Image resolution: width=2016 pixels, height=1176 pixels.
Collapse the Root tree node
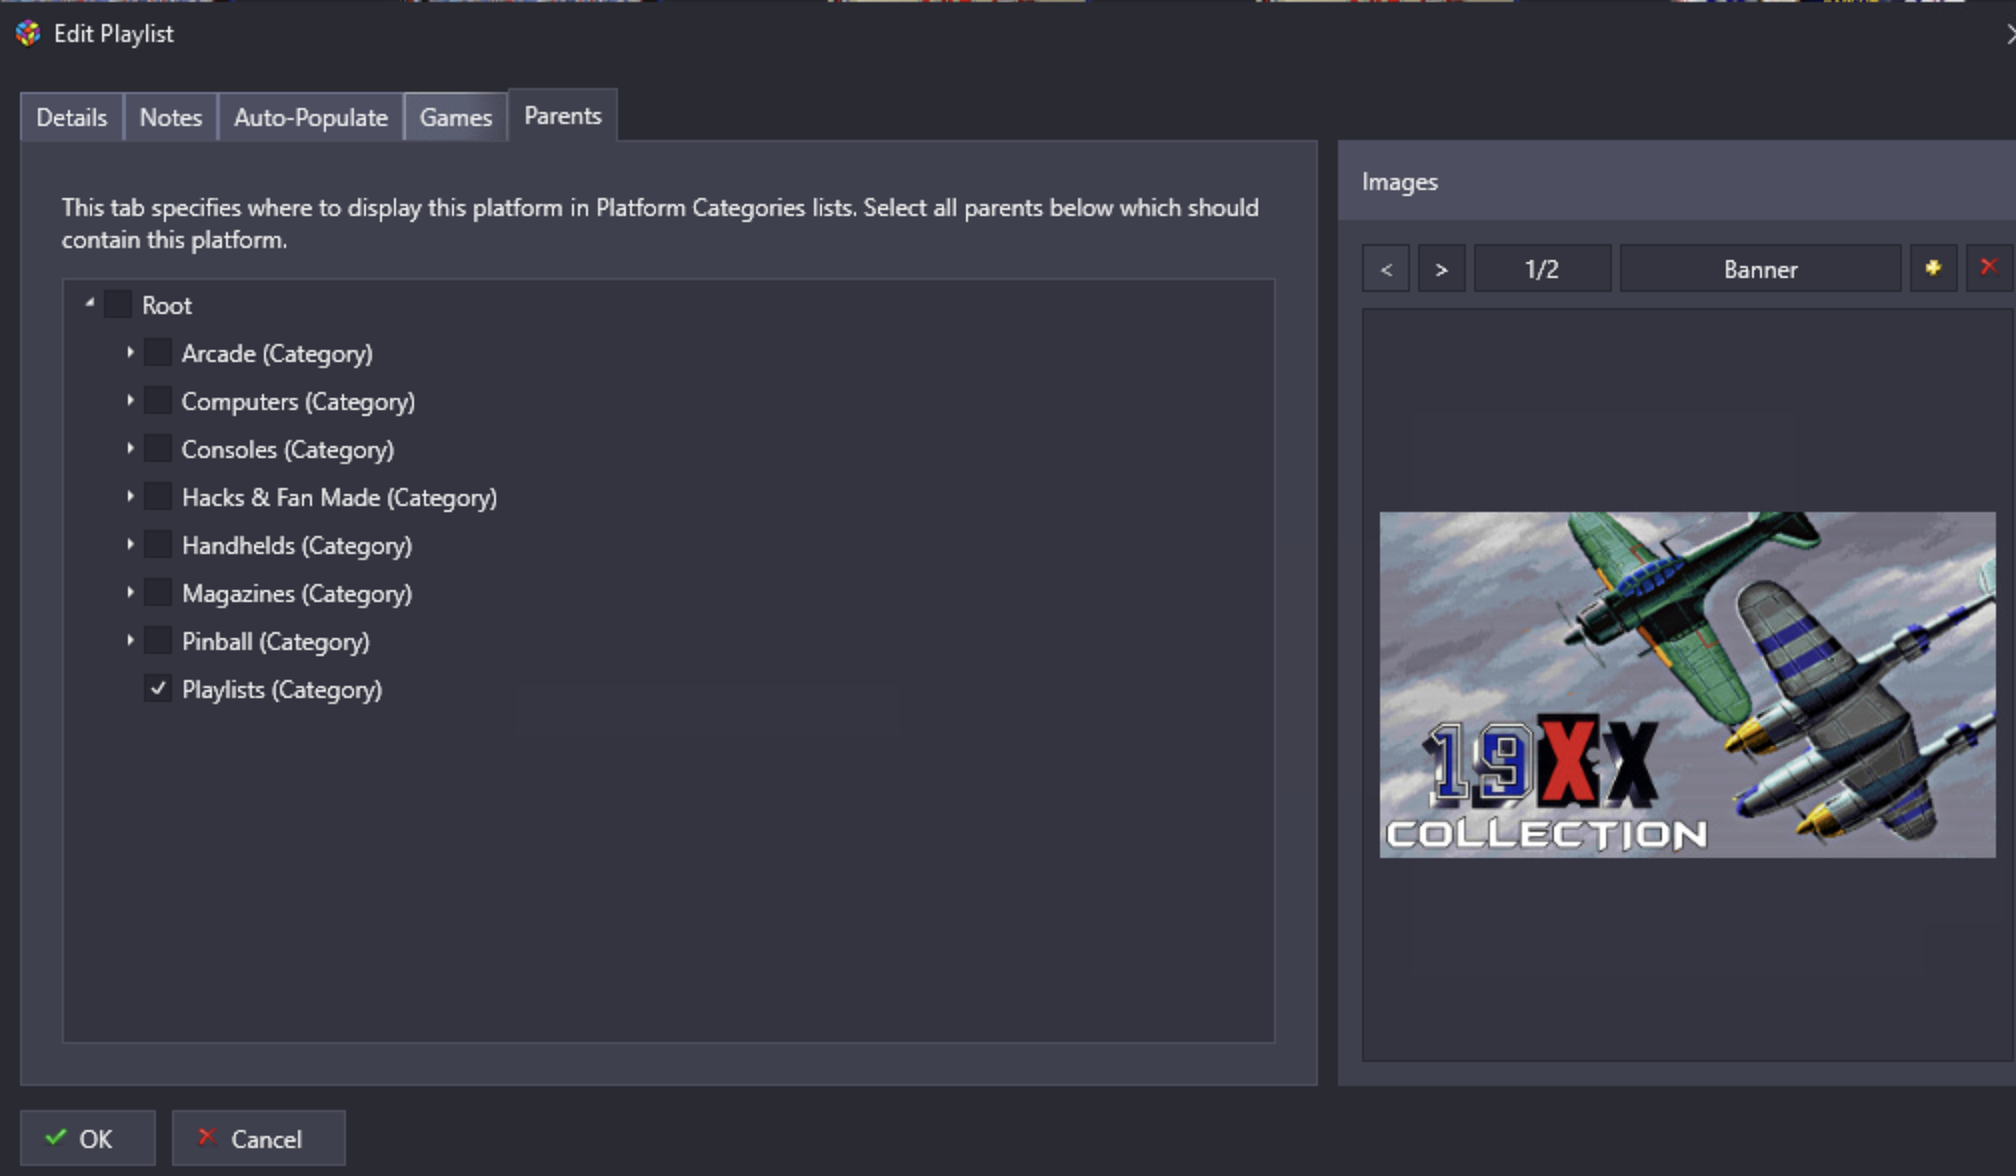(90, 303)
